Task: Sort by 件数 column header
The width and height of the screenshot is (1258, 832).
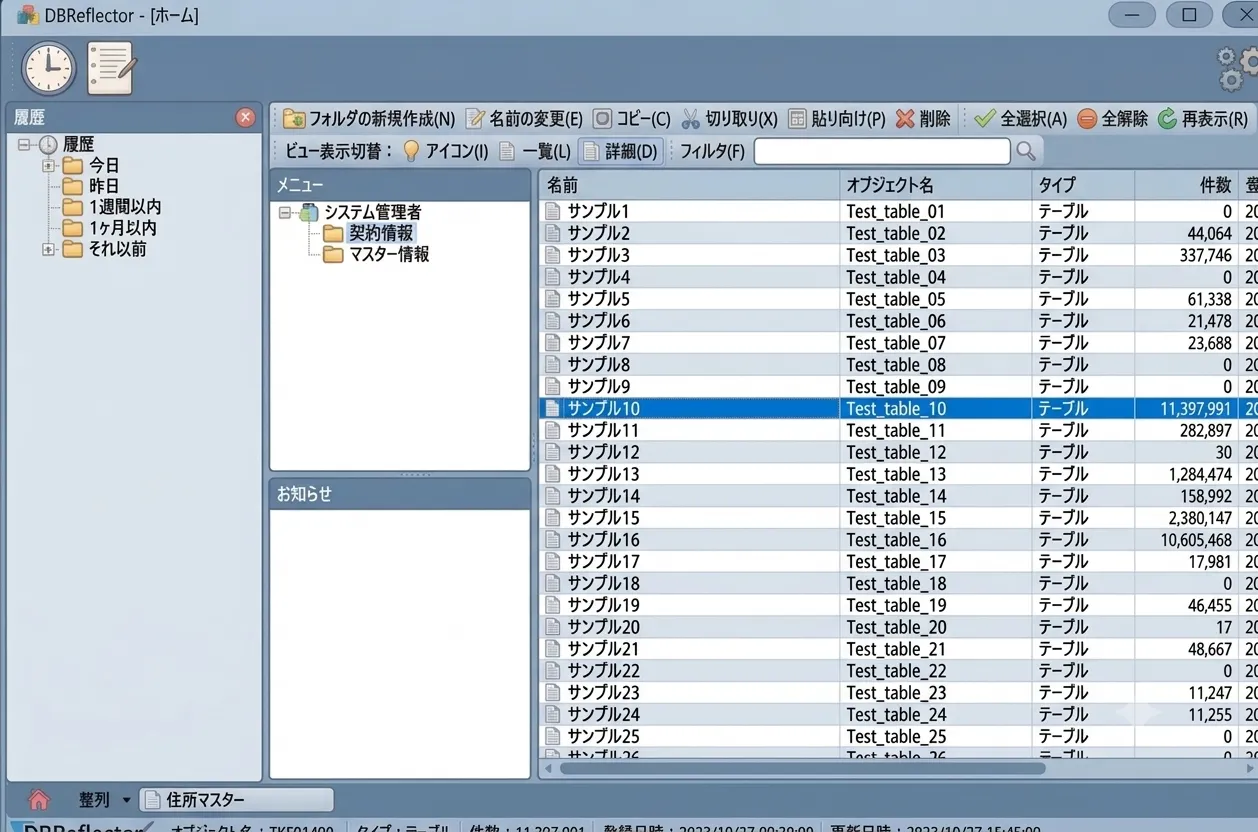Action: pos(1188,185)
